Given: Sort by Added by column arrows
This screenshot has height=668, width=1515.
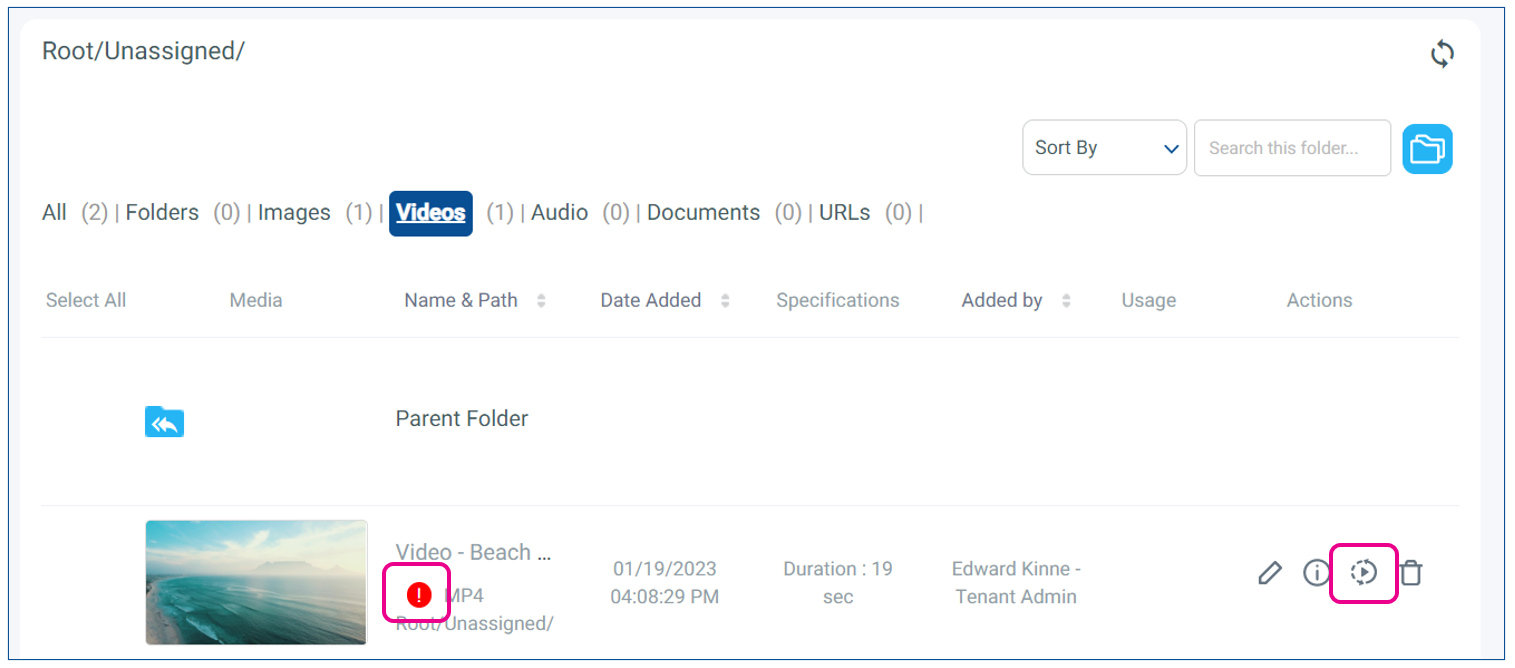Looking at the screenshot, I should tap(1066, 300).
